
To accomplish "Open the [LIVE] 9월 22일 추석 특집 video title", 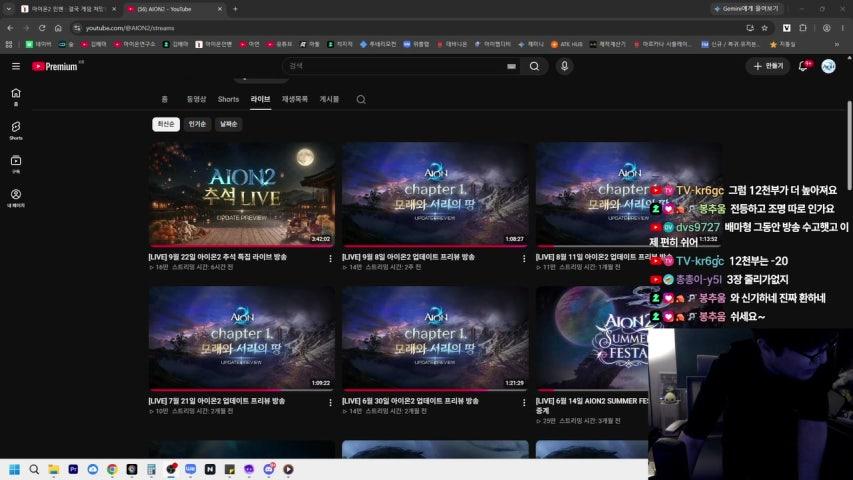I will (x=218, y=257).
